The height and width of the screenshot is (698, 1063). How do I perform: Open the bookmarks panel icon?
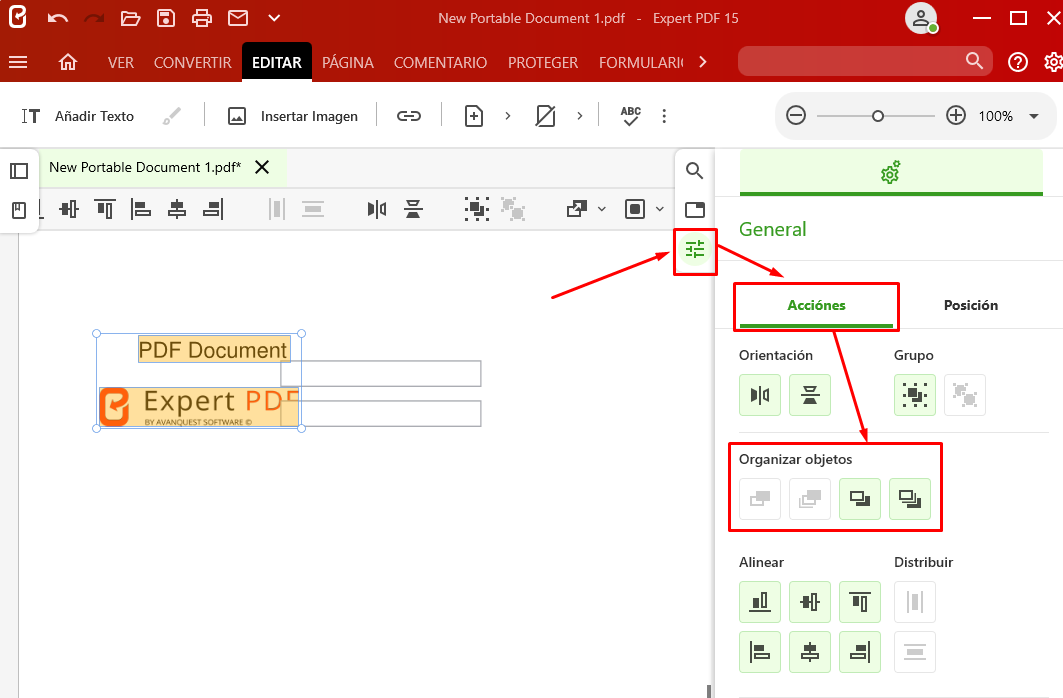click(x=19, y=210)
